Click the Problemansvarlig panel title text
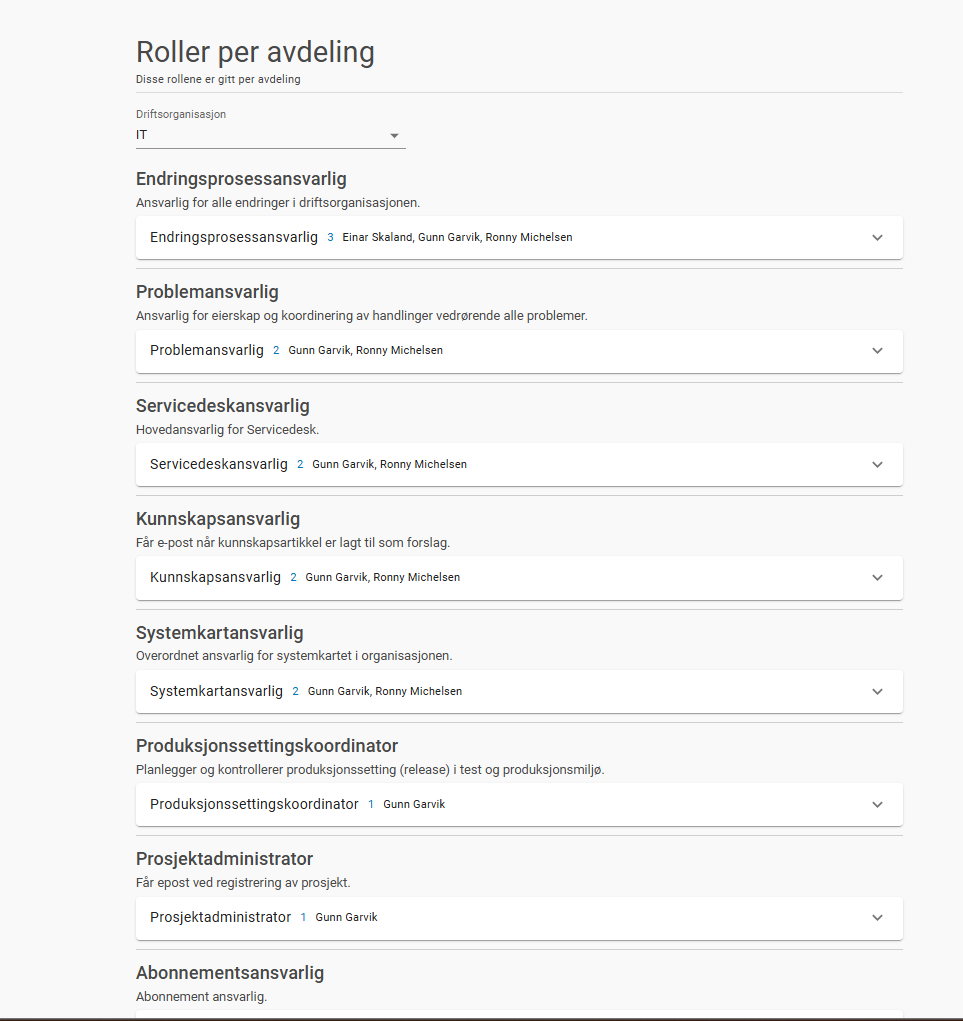 [x=207, y=351]
